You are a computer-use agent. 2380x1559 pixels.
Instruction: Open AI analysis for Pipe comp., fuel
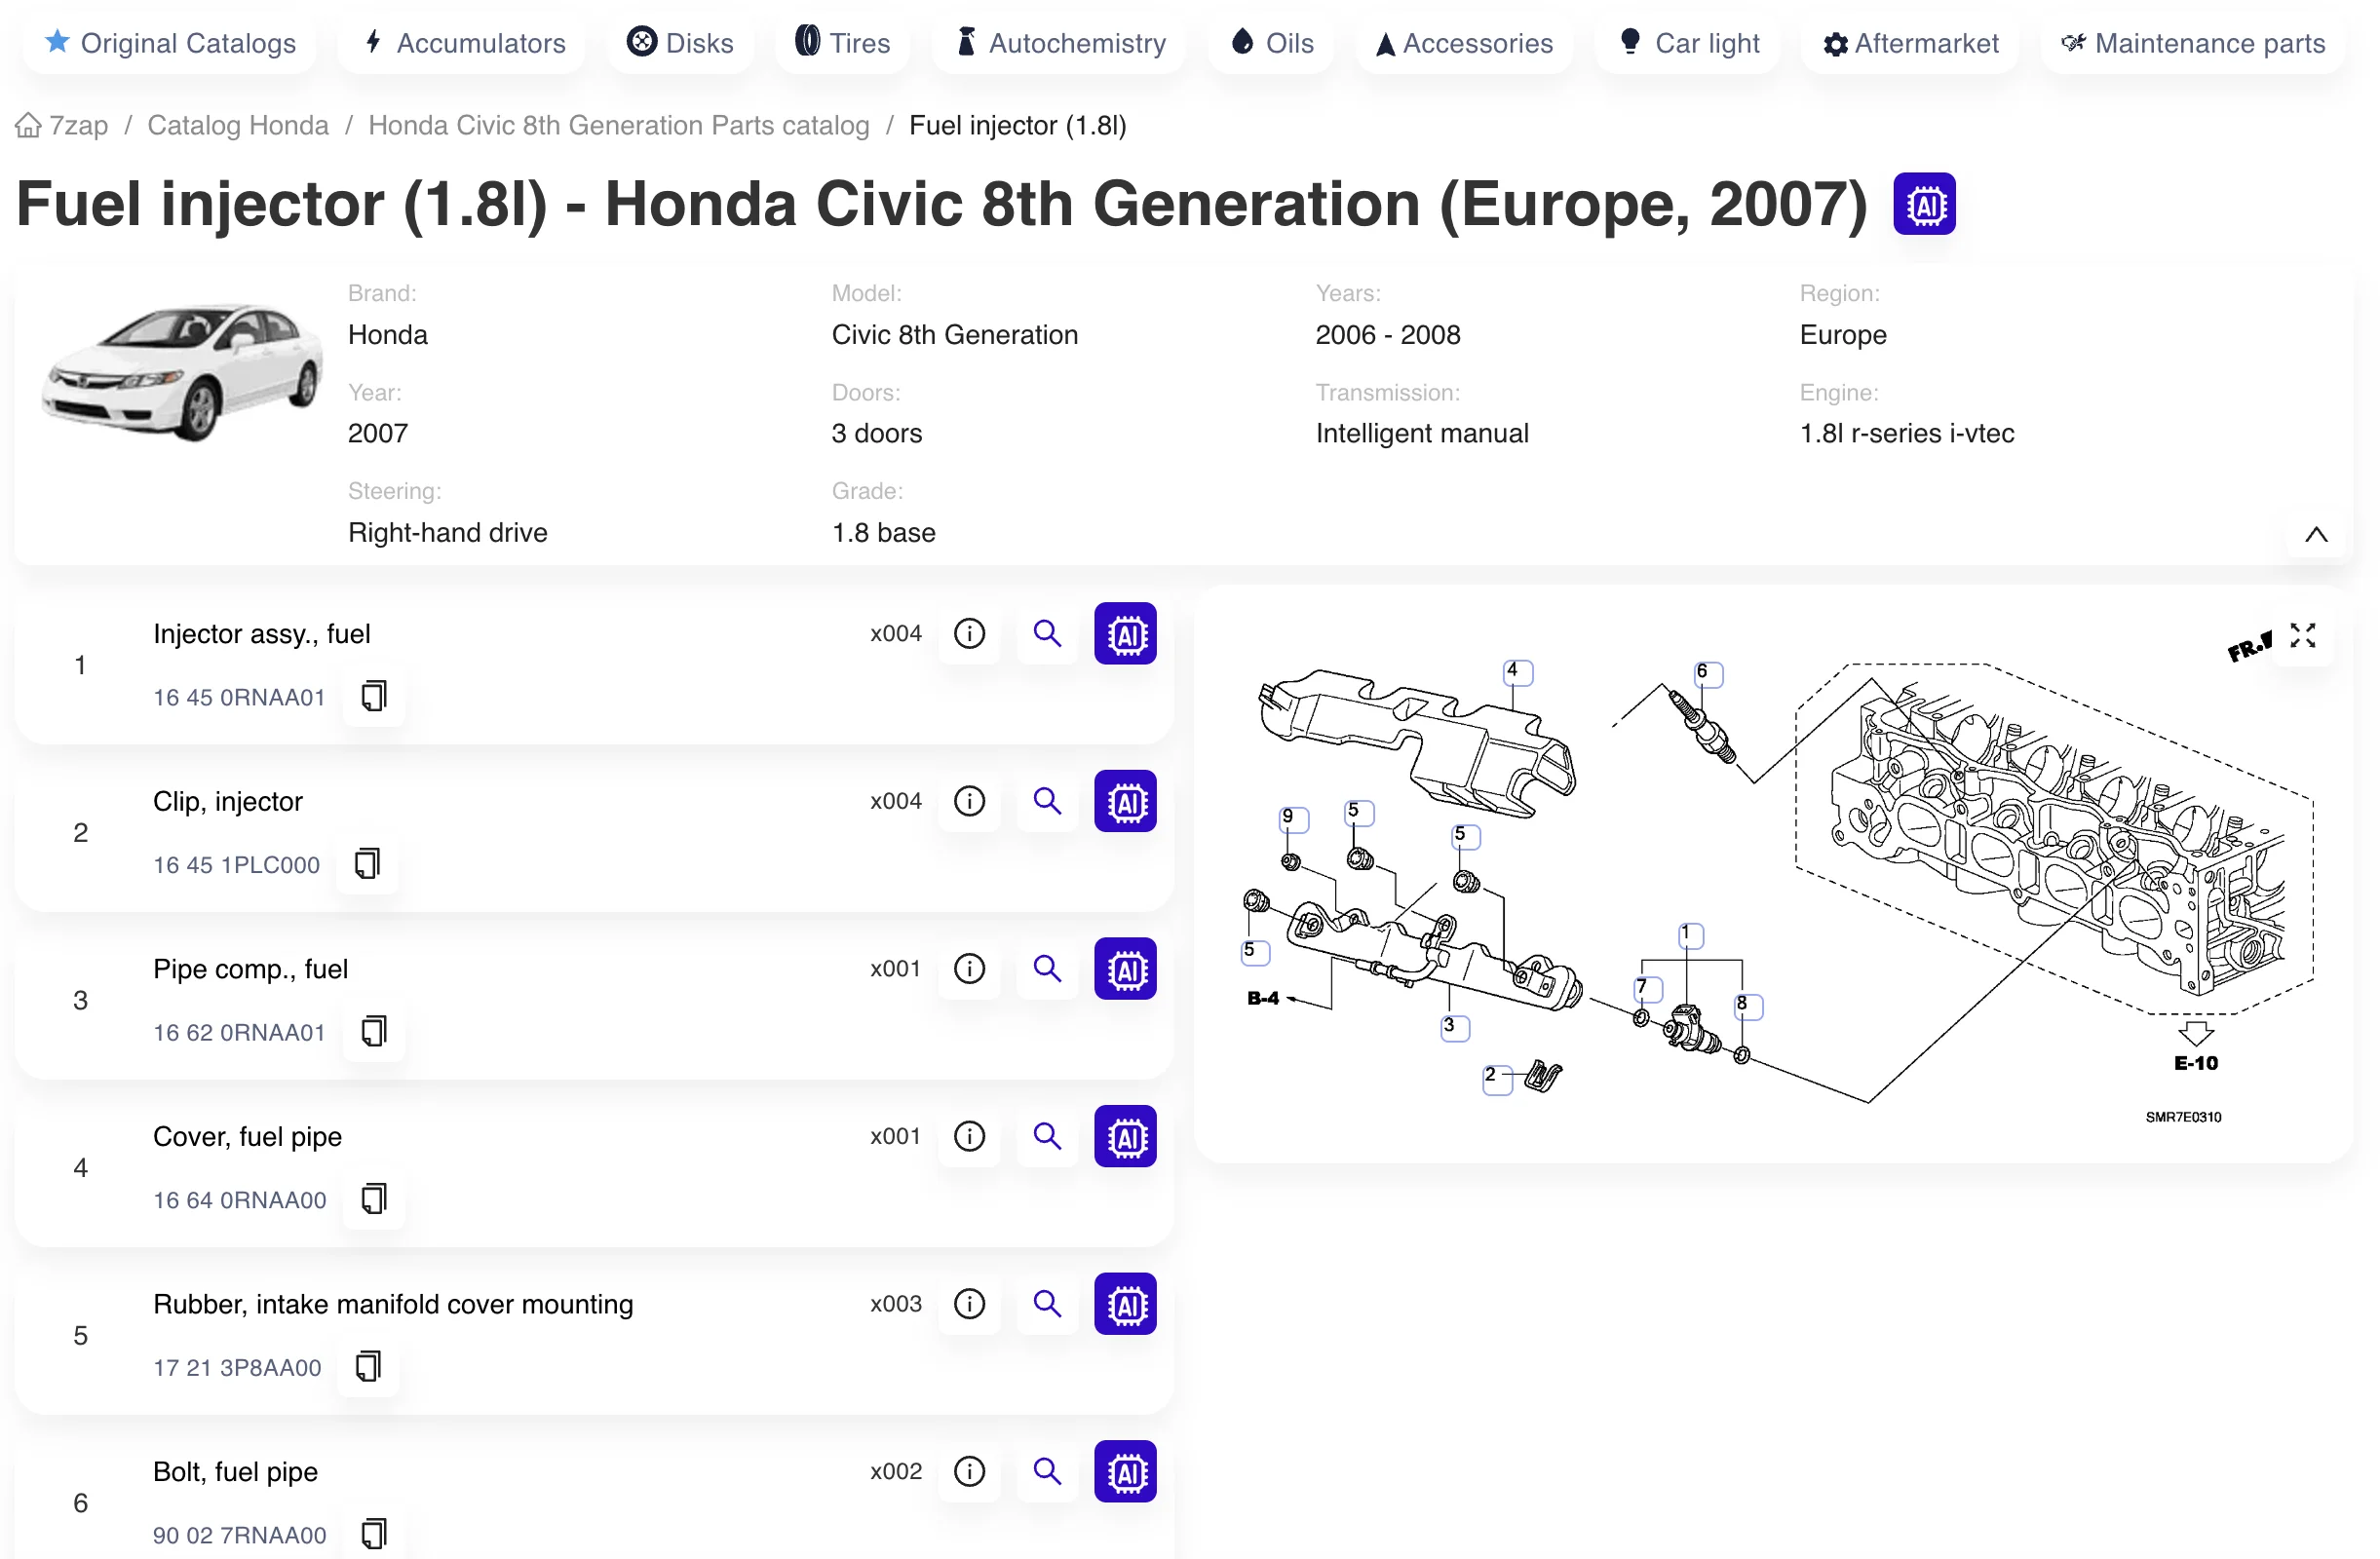point(1125,968)
